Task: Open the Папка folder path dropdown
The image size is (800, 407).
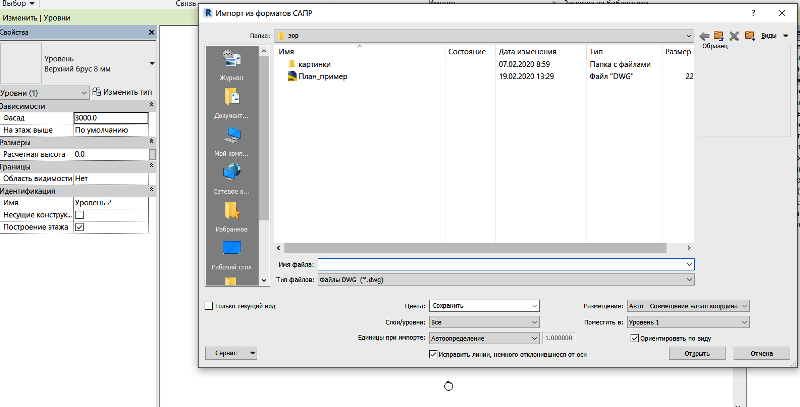Action: tap(484, 36)
